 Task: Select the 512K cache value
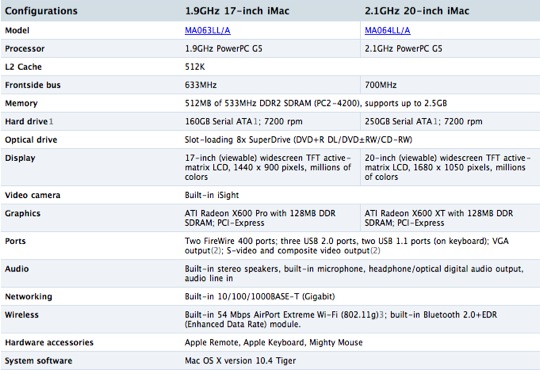(195, 67)
